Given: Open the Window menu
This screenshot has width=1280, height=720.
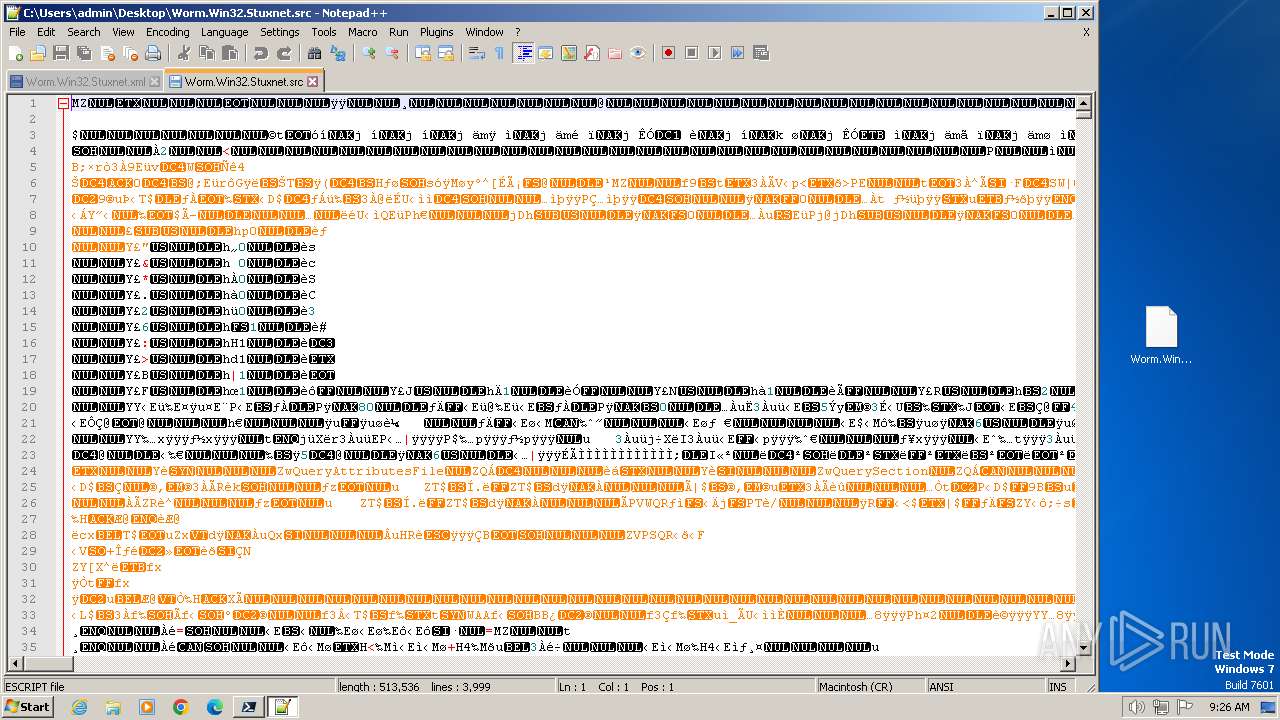Looking at the screenshot, I should point(485,32).
